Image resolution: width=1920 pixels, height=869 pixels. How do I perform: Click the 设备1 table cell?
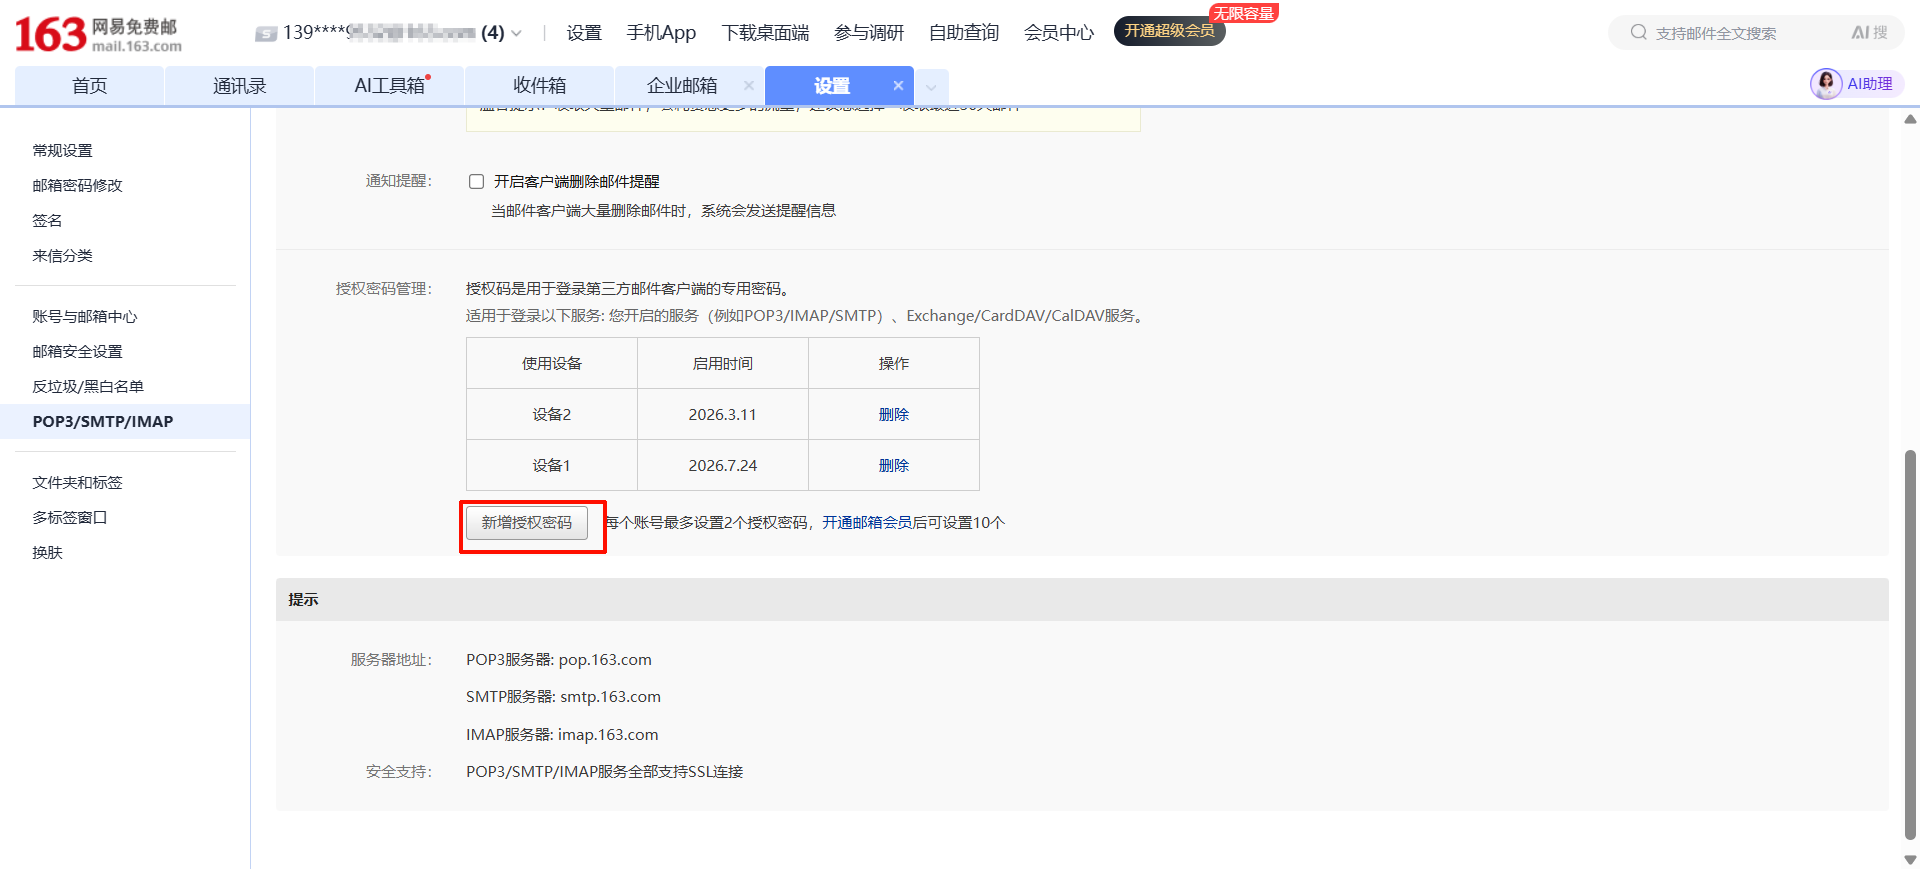pyautogui.click(x=552, y=466)
